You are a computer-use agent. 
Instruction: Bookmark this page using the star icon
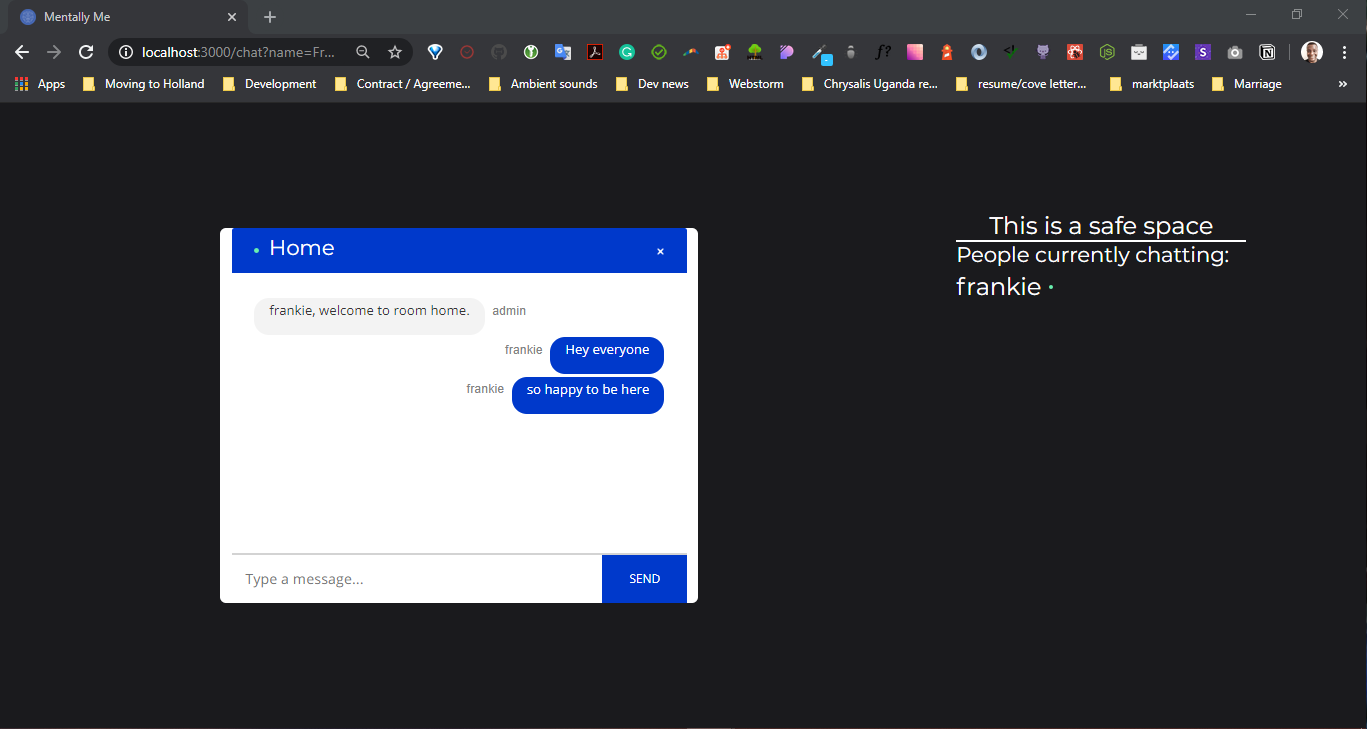pyautogui.click(x=395, y=52)
